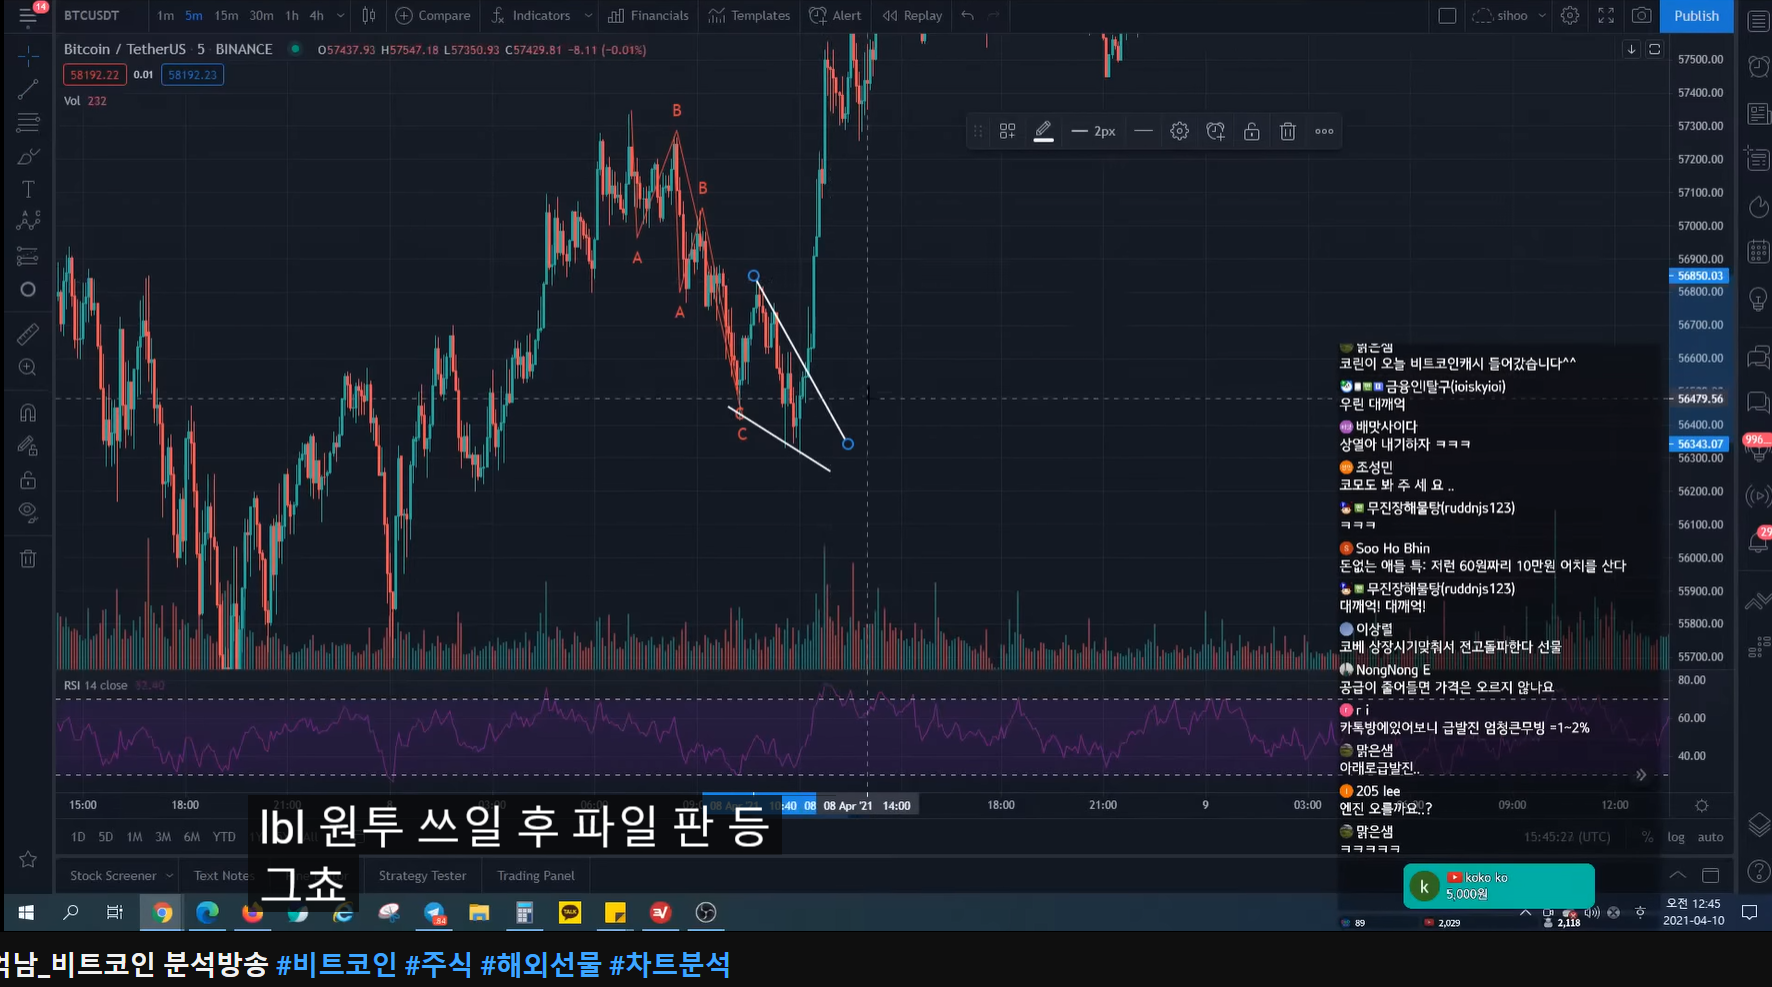Screen dimensions: 1772x987
Task: Open indicator Templates menu
Action: coord(749,15)
